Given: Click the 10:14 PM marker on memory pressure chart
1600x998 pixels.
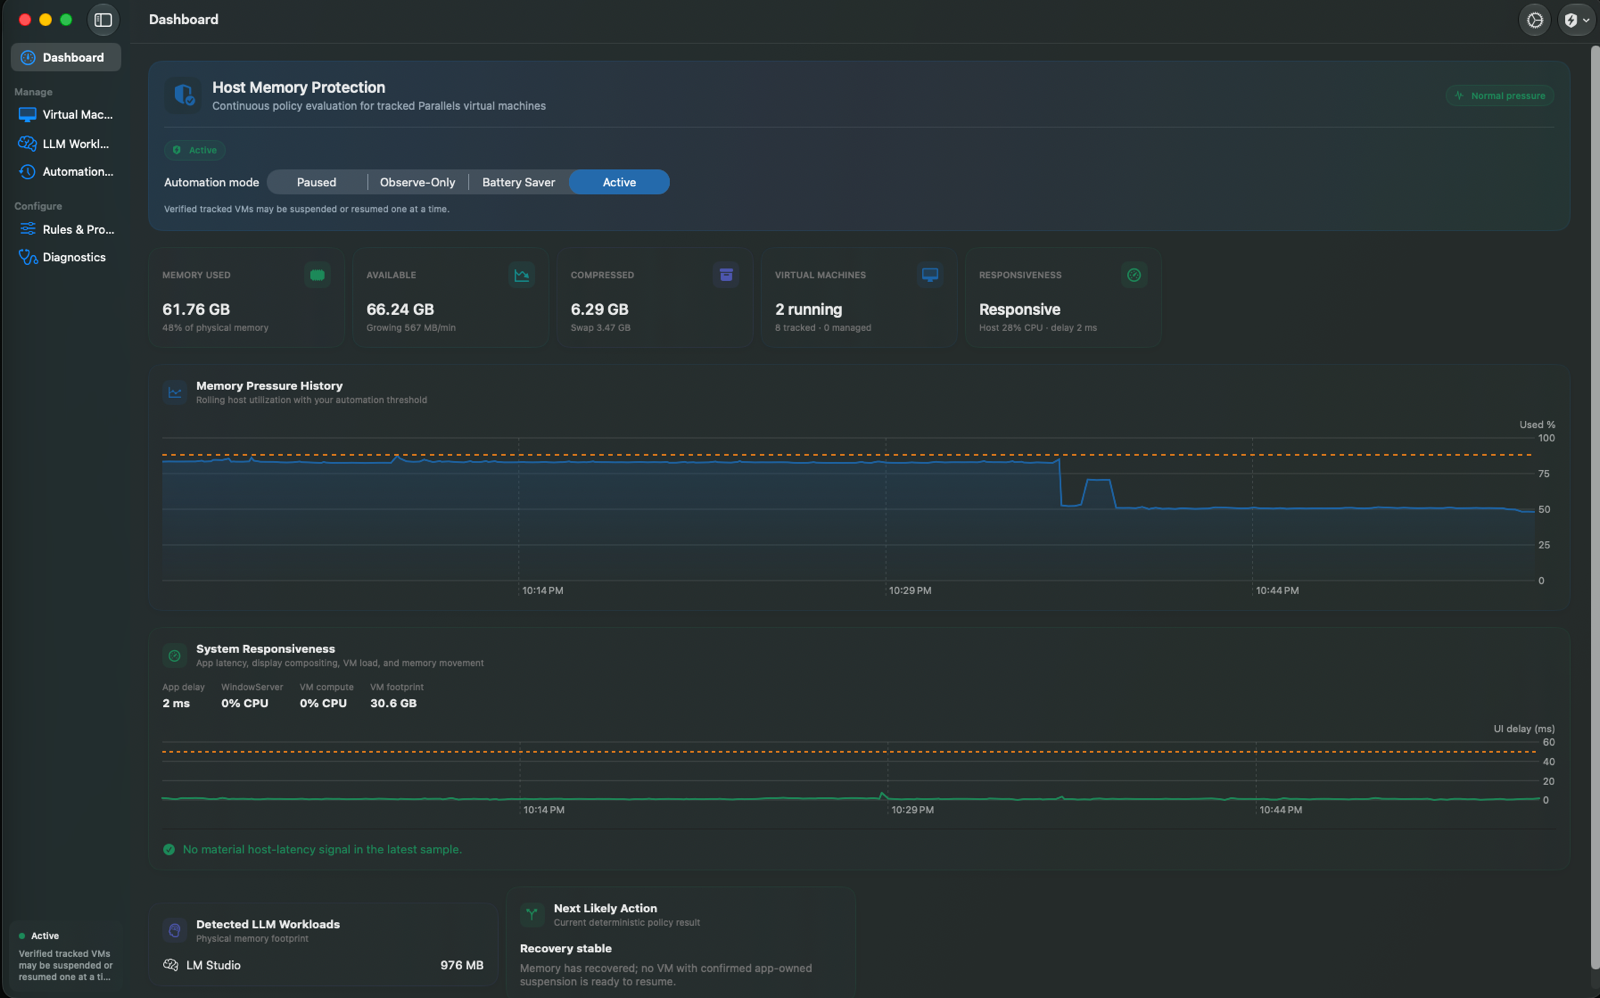Looking at the screenshot, I should point(543,591).
